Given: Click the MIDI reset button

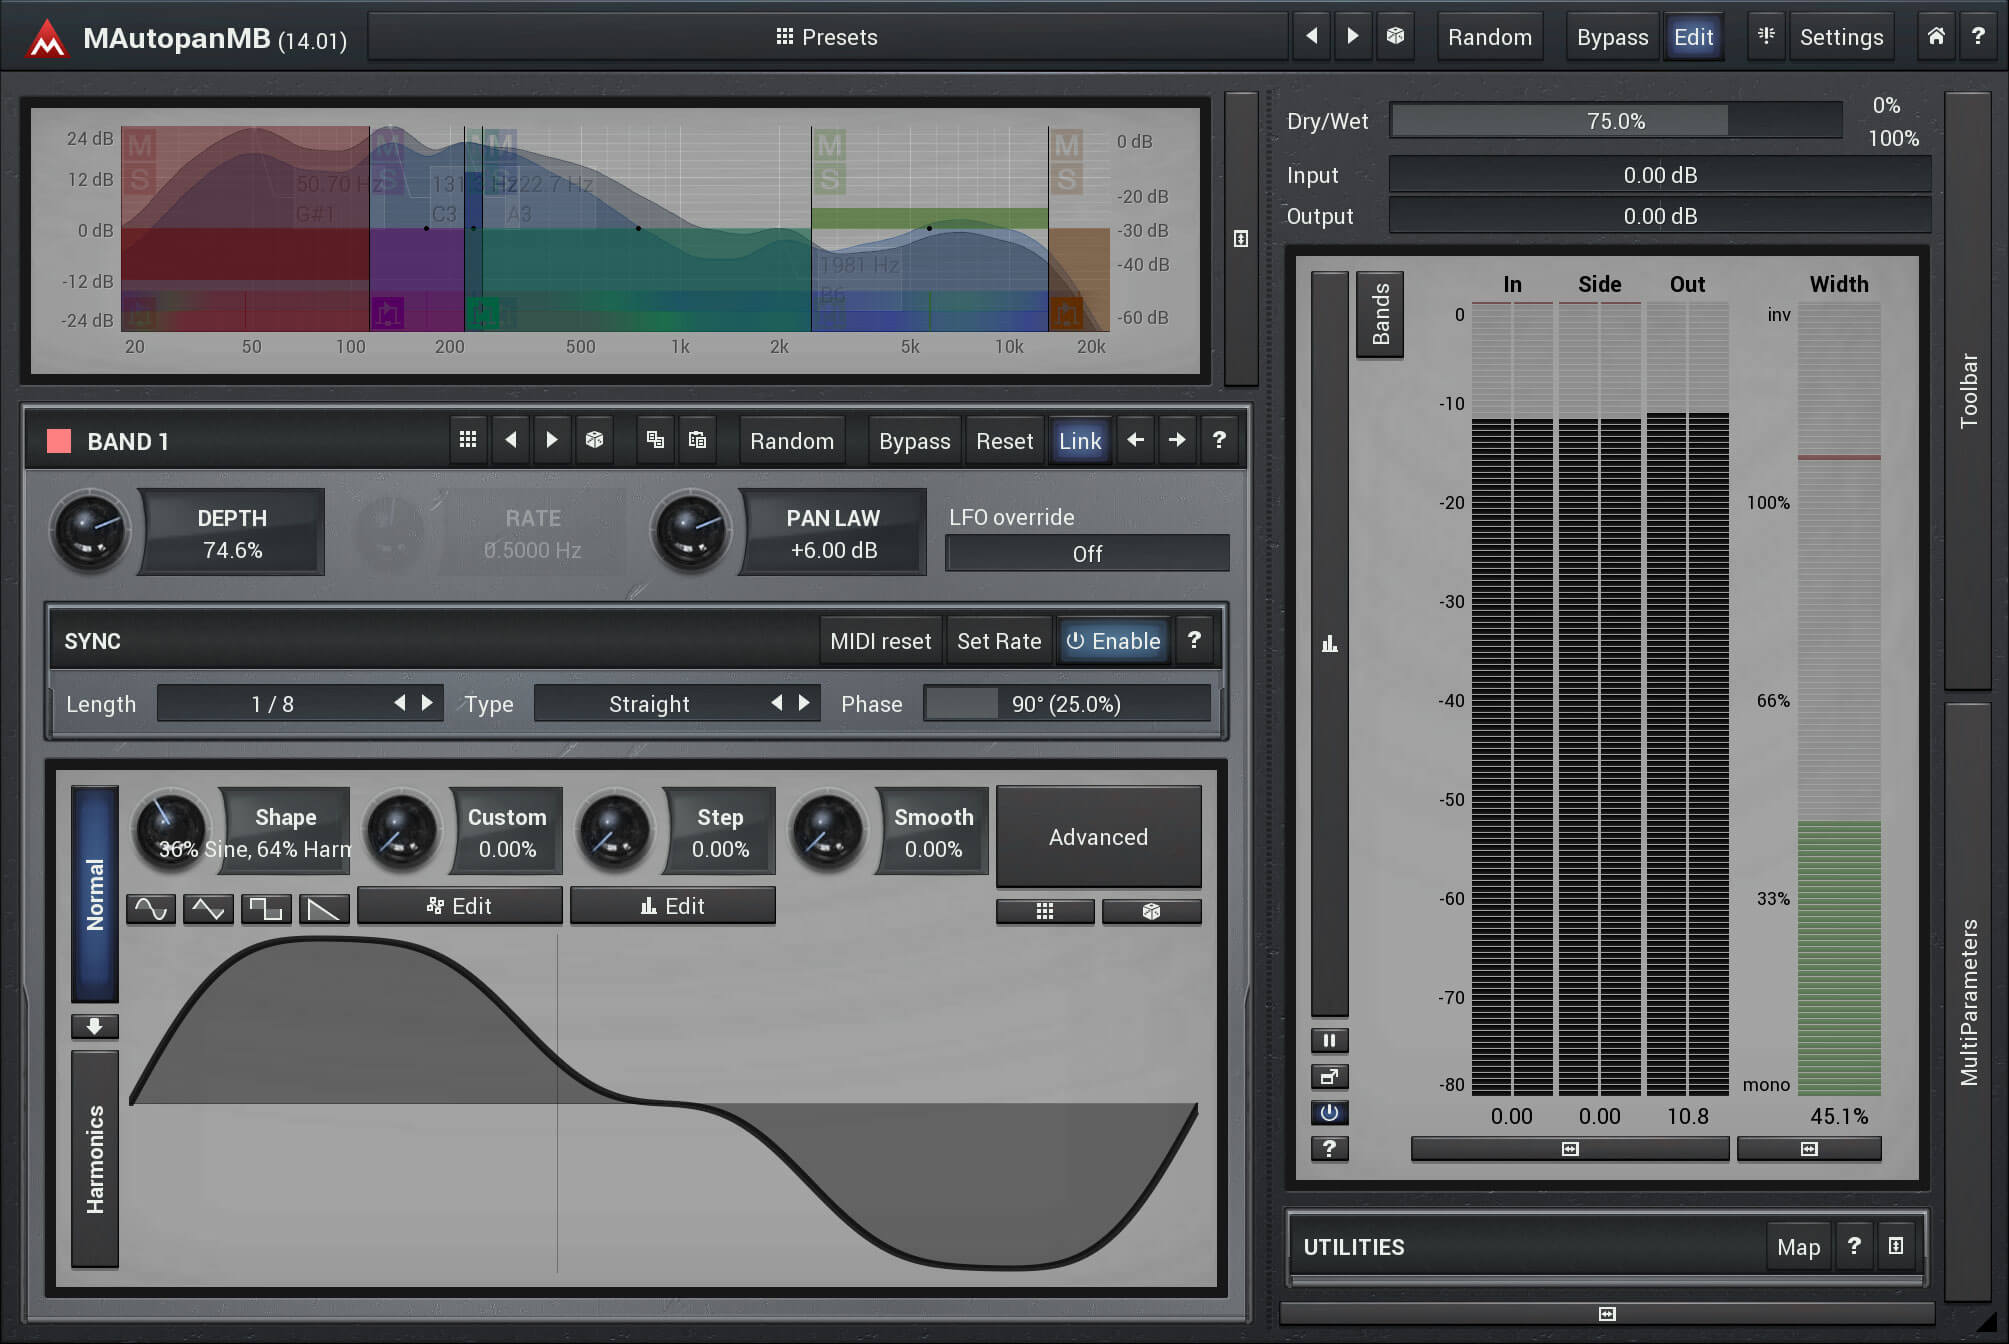Looking at the screenshot, I should click(x=880, y=641).
